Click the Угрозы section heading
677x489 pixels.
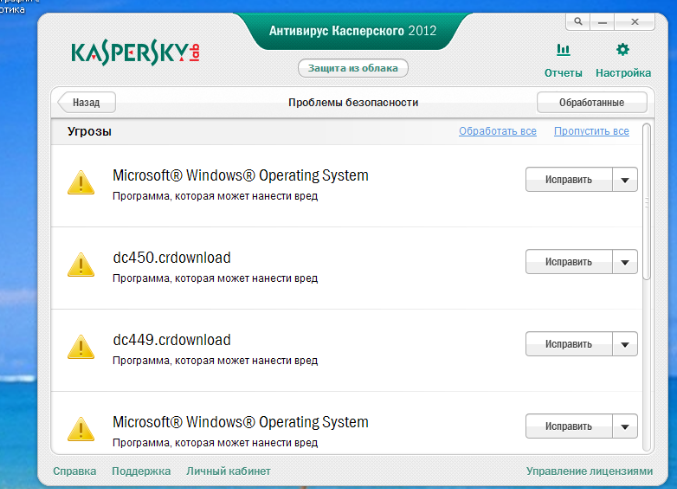[x=89, y=132]
